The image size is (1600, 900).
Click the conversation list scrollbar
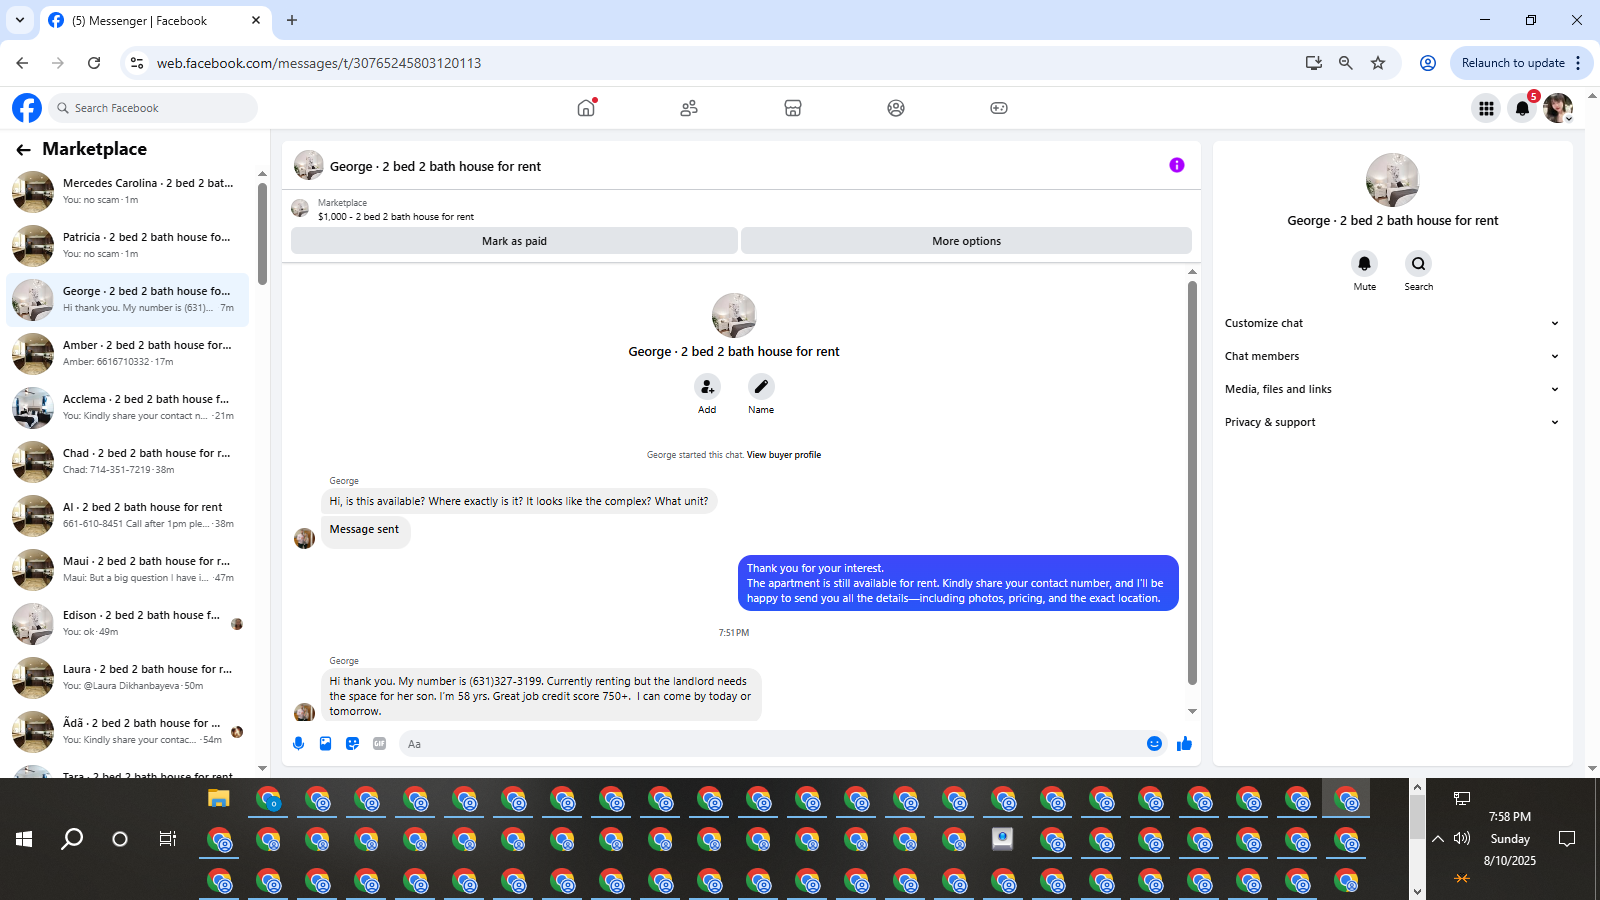pos(262,233)
